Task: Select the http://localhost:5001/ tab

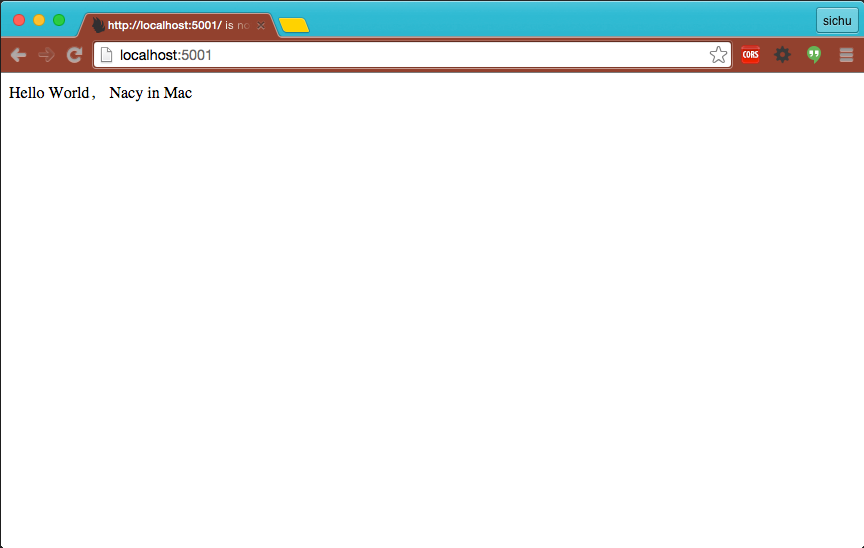Action: tap(177, 25)
